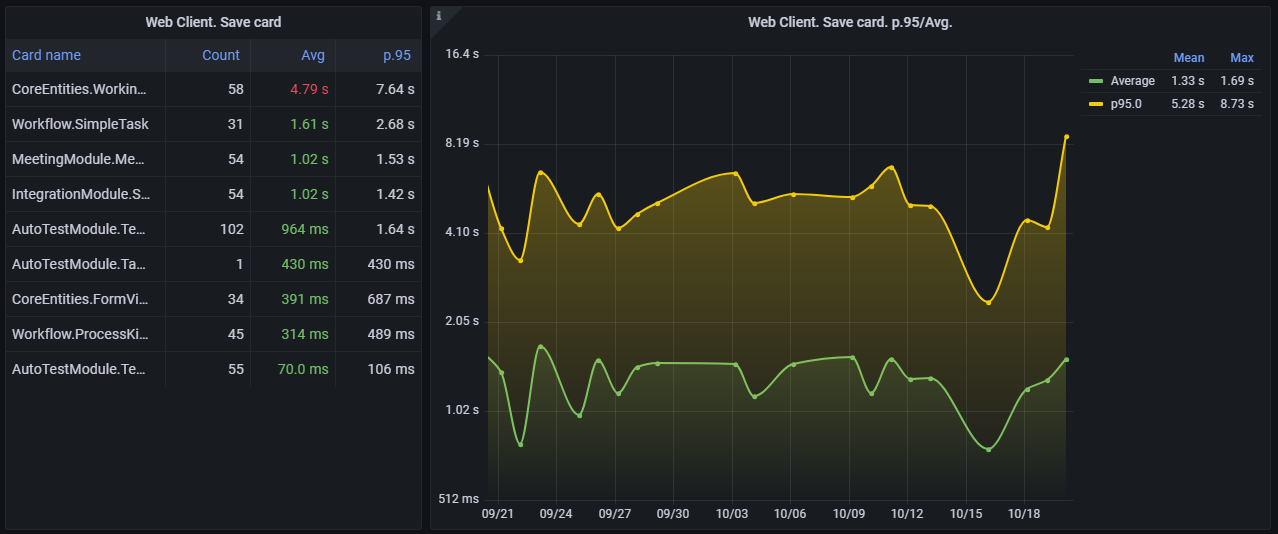Click the p95 peak data point at chart's right end
1278x534 pixels.
click(1066, 137)
